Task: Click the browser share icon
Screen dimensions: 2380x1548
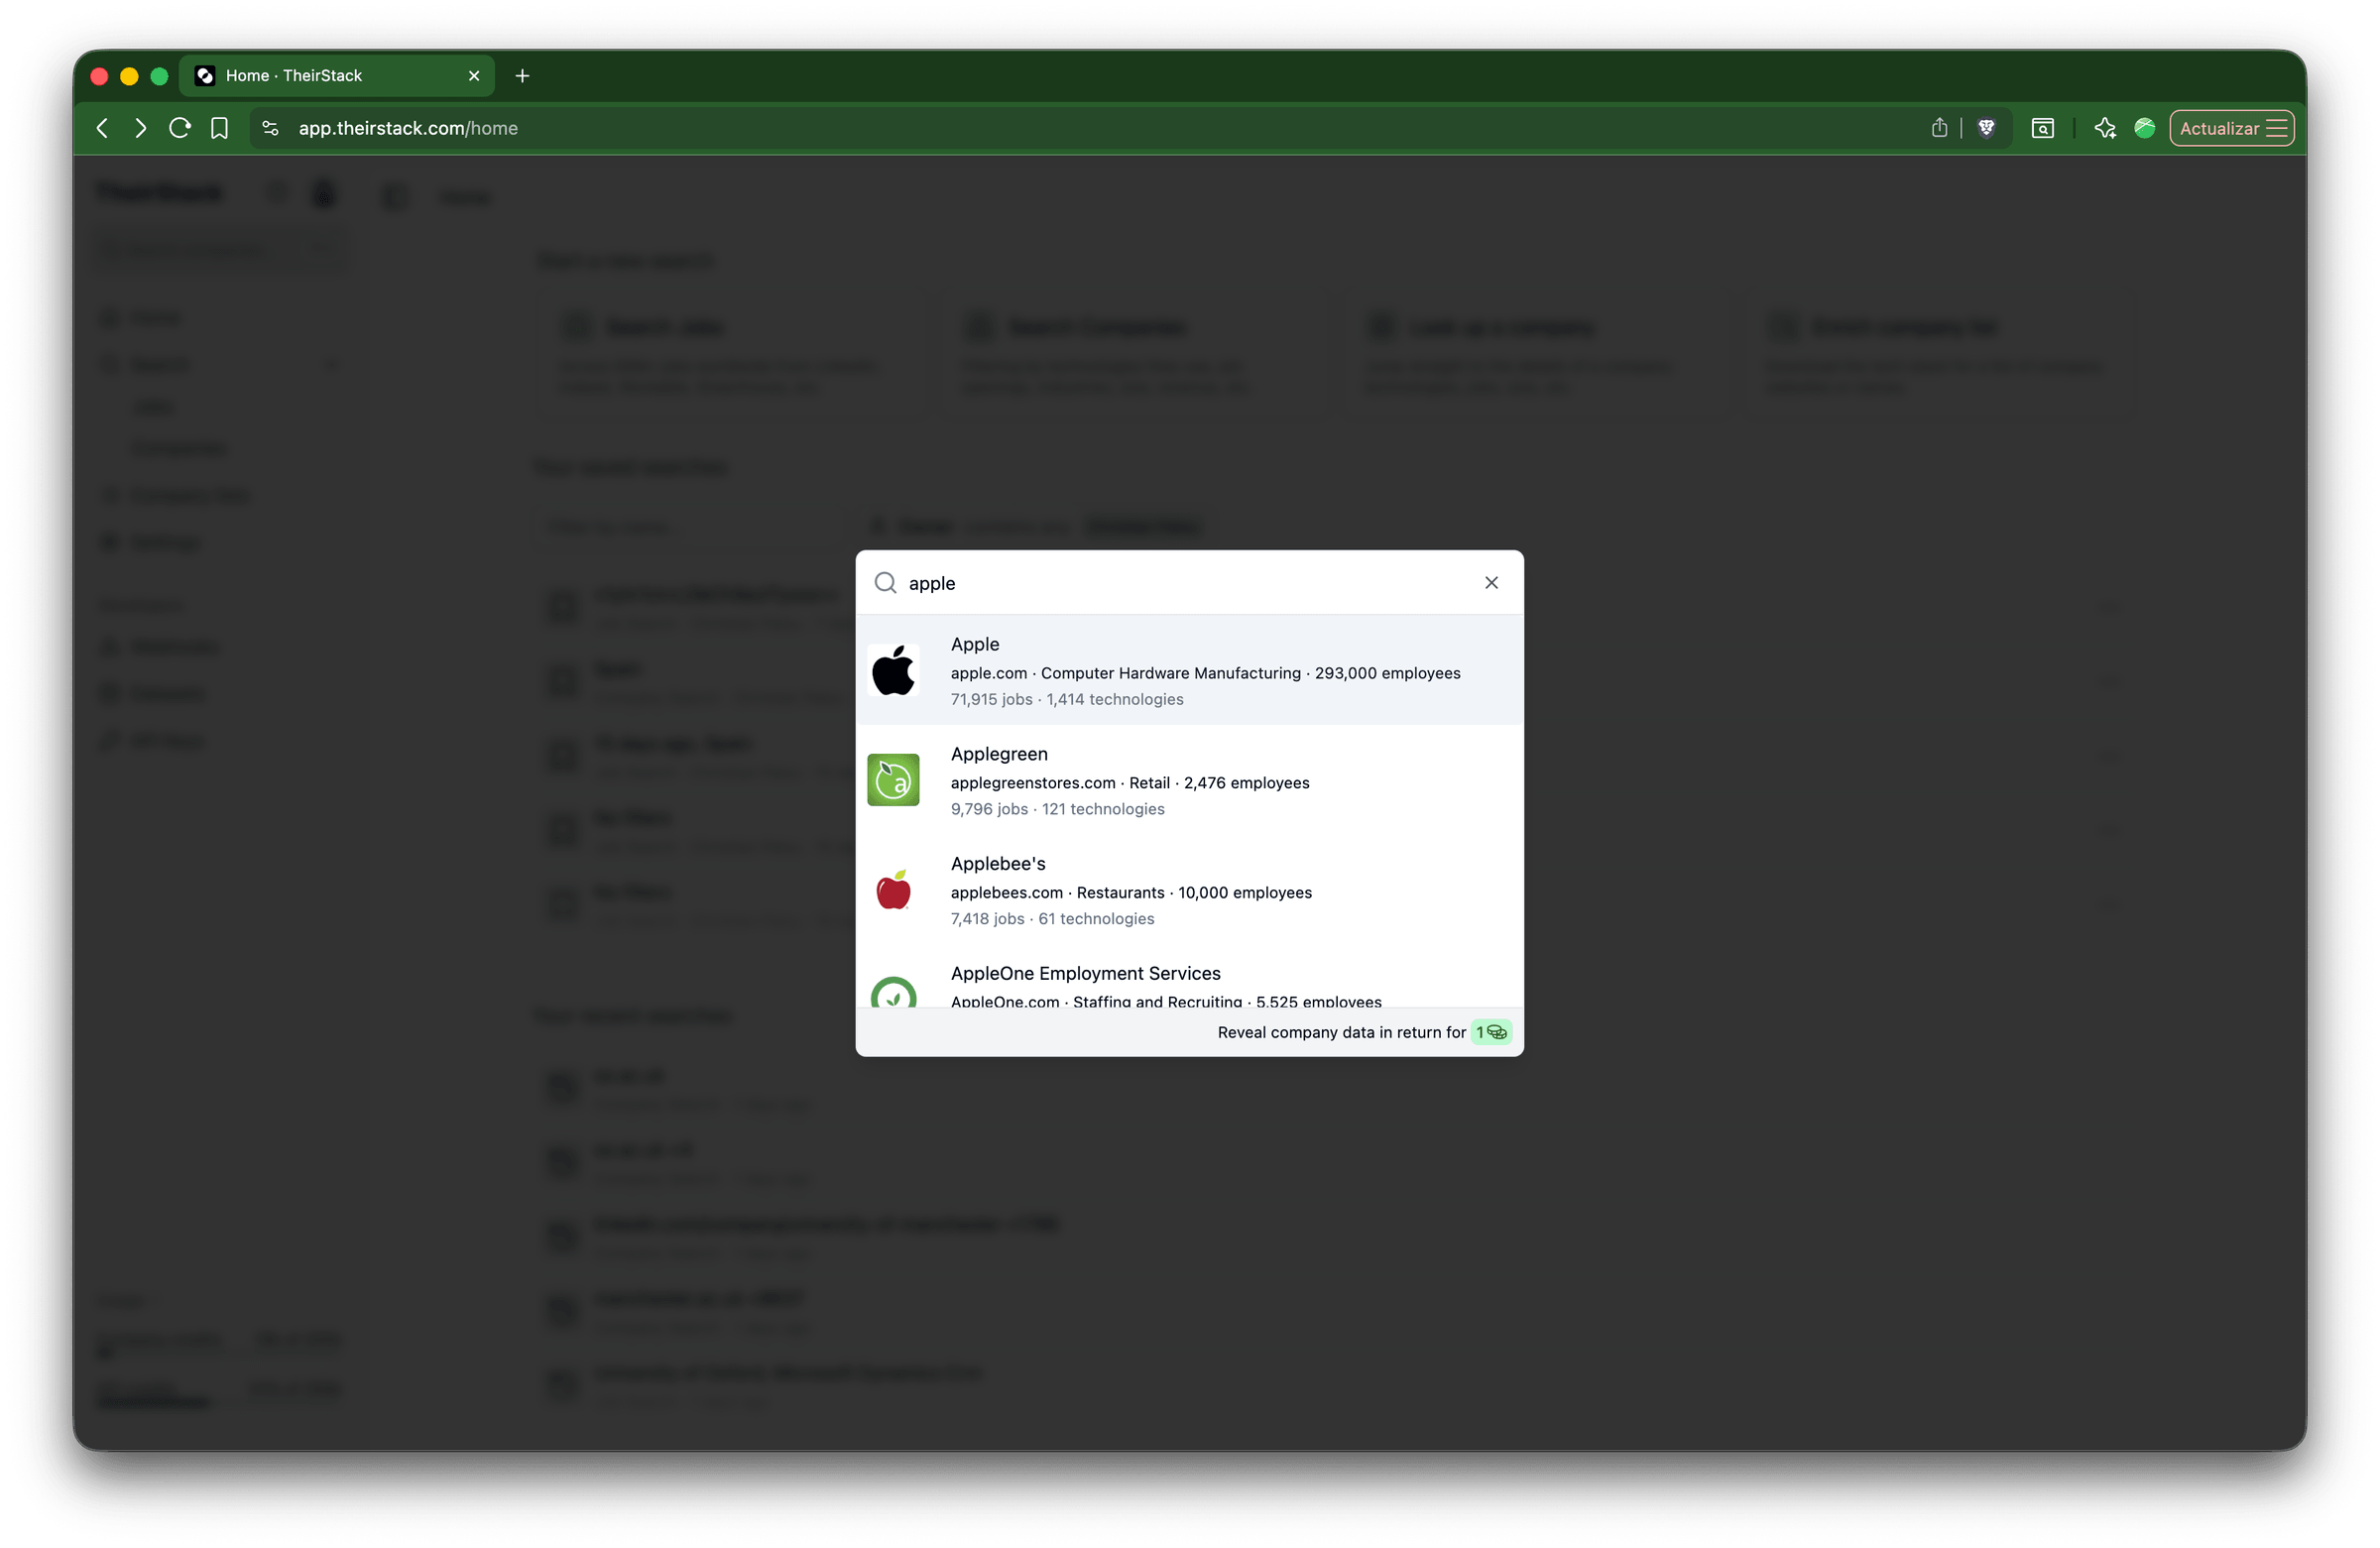Action: click(1939, 128)
